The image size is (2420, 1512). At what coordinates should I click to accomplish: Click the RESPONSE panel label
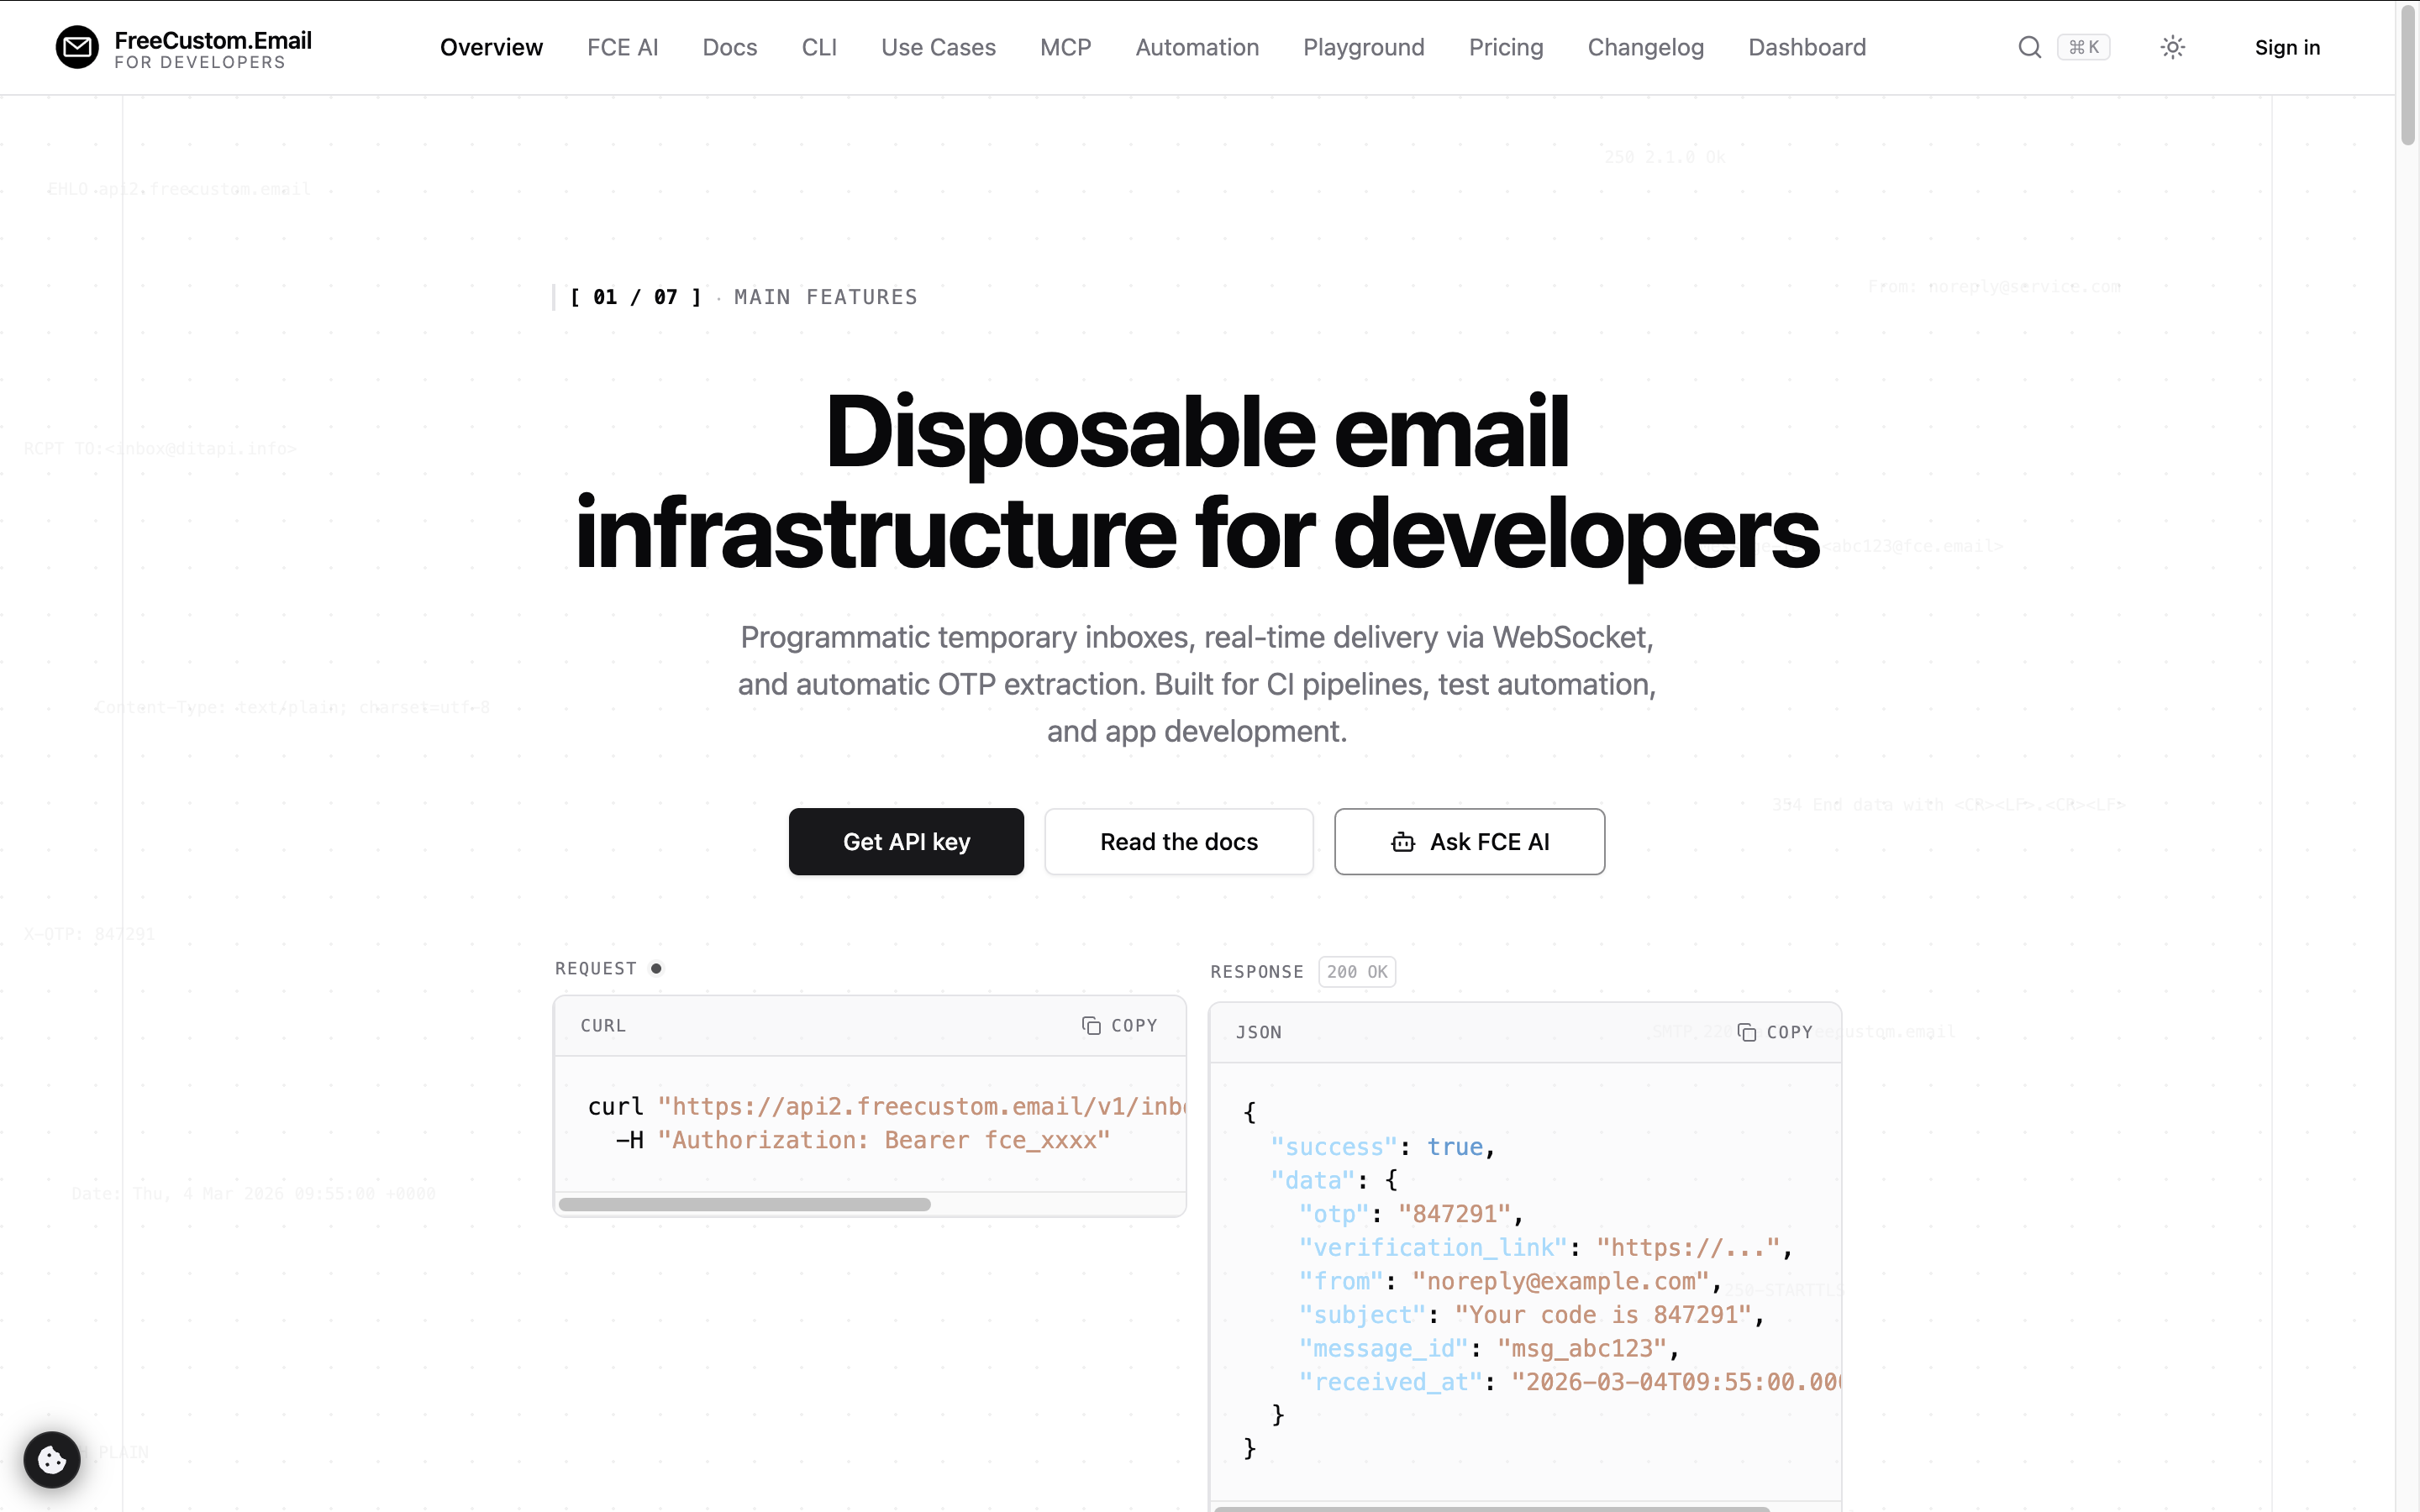click(1257, 972)
